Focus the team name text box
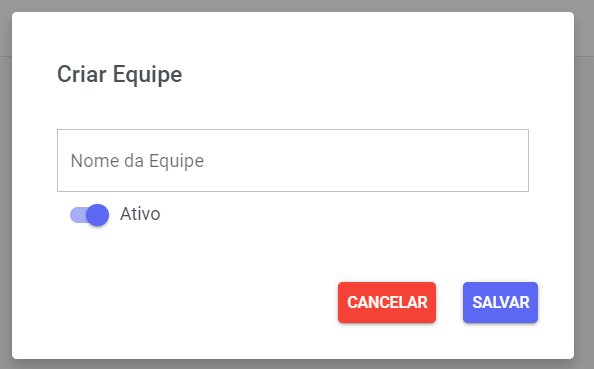 (293, 160)
